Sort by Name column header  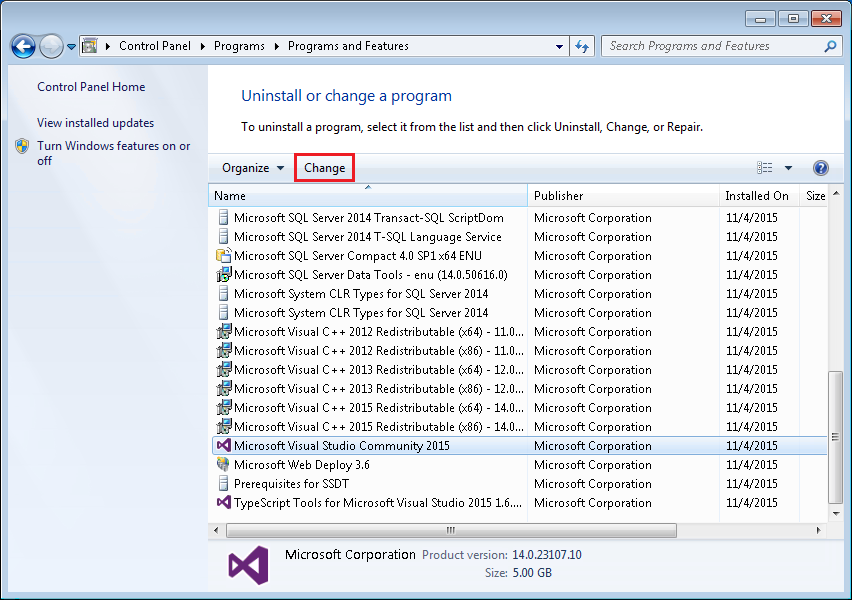point(368,196)
